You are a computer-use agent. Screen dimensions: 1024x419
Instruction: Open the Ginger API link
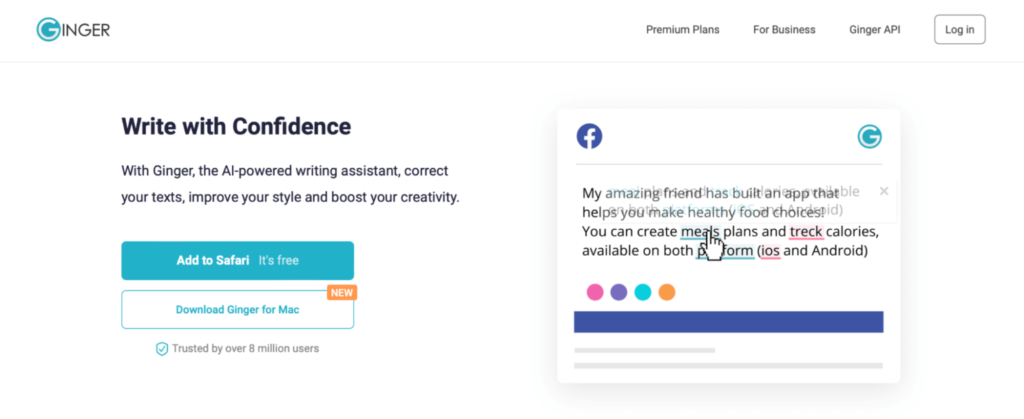(x=874, y=30)
